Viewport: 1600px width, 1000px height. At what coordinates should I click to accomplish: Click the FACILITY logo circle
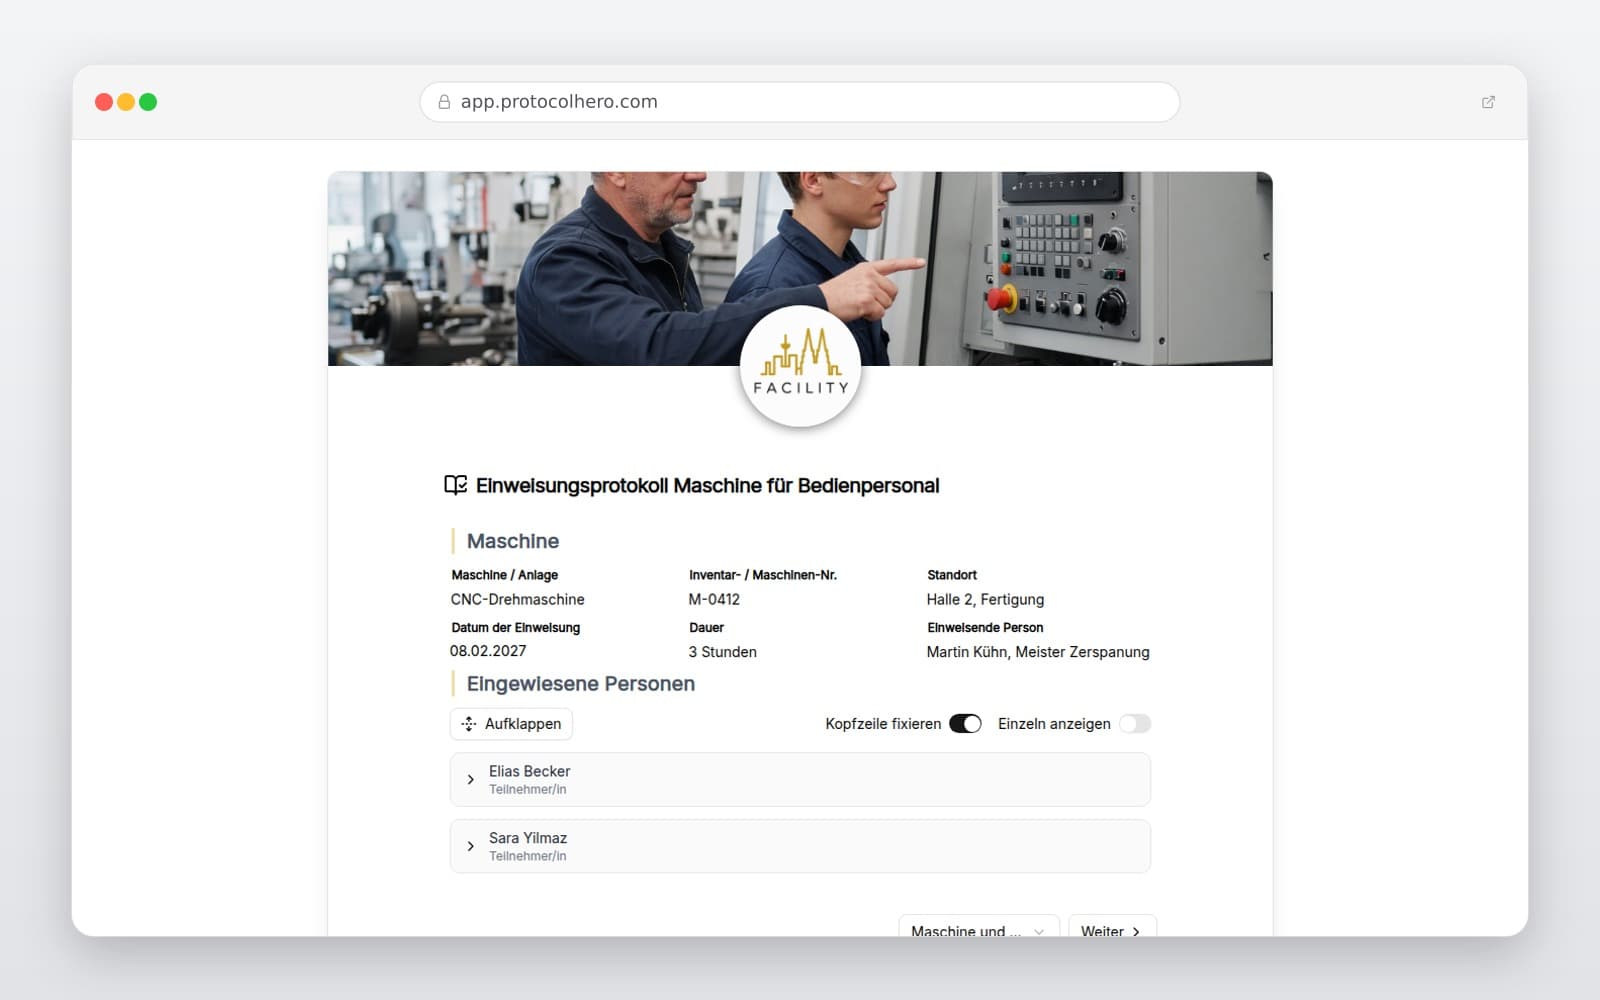800,366
